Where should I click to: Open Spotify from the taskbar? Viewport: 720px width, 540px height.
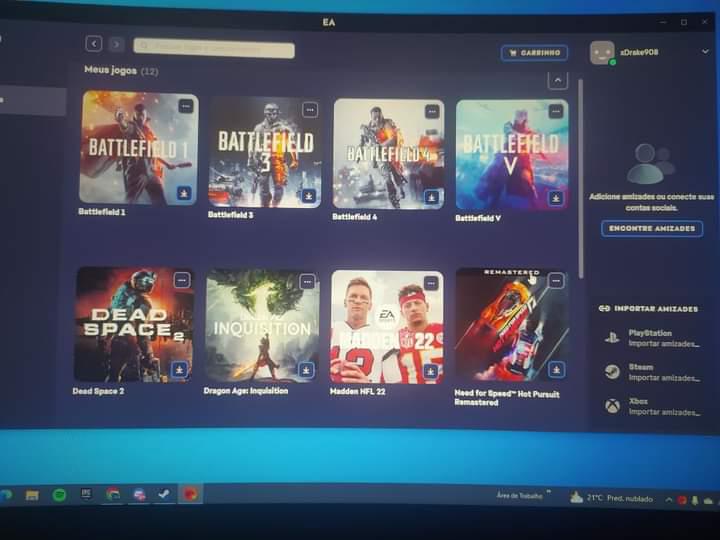59,495
